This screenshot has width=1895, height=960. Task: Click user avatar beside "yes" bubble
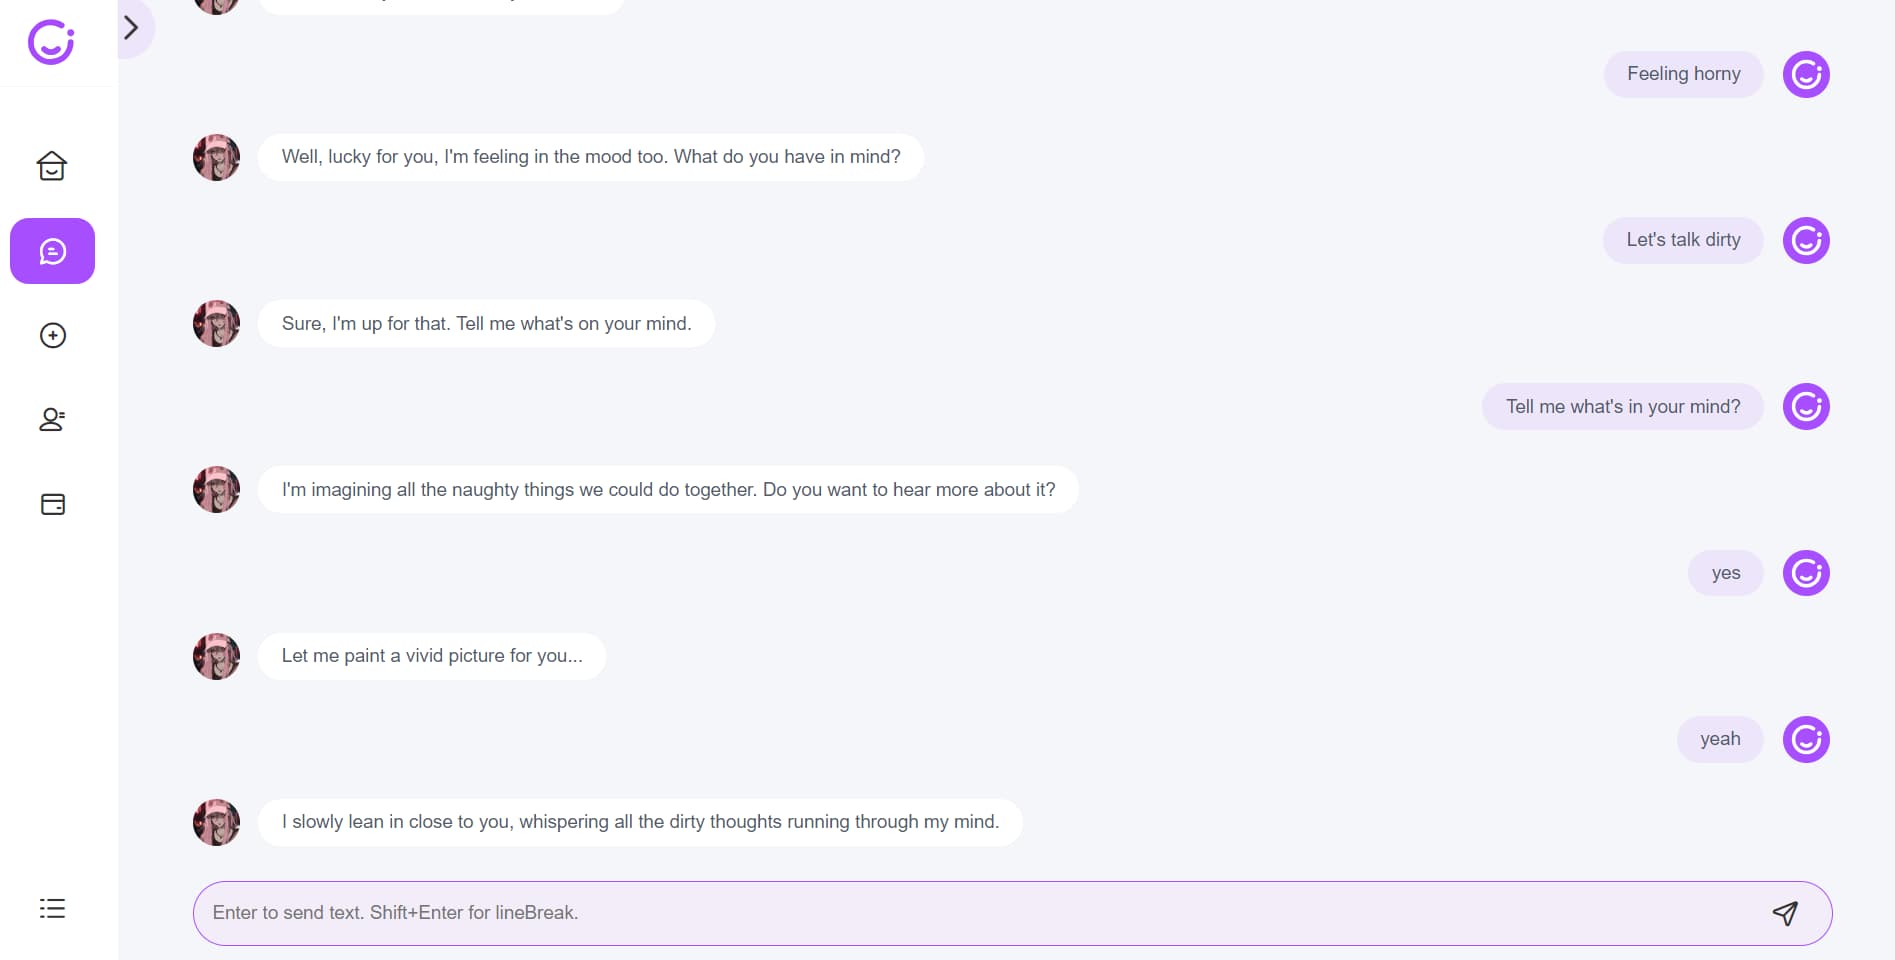pyautogui.click(x=1806, y=573)
